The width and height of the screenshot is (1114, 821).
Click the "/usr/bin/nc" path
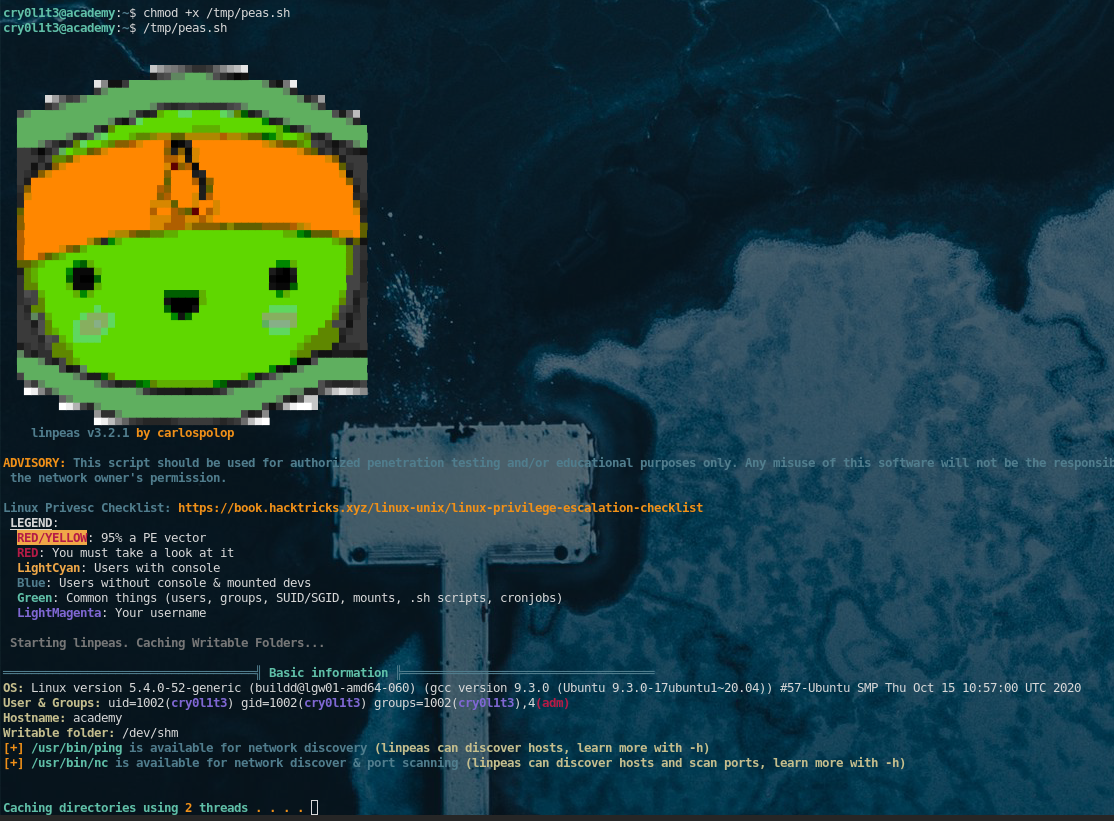70,762
